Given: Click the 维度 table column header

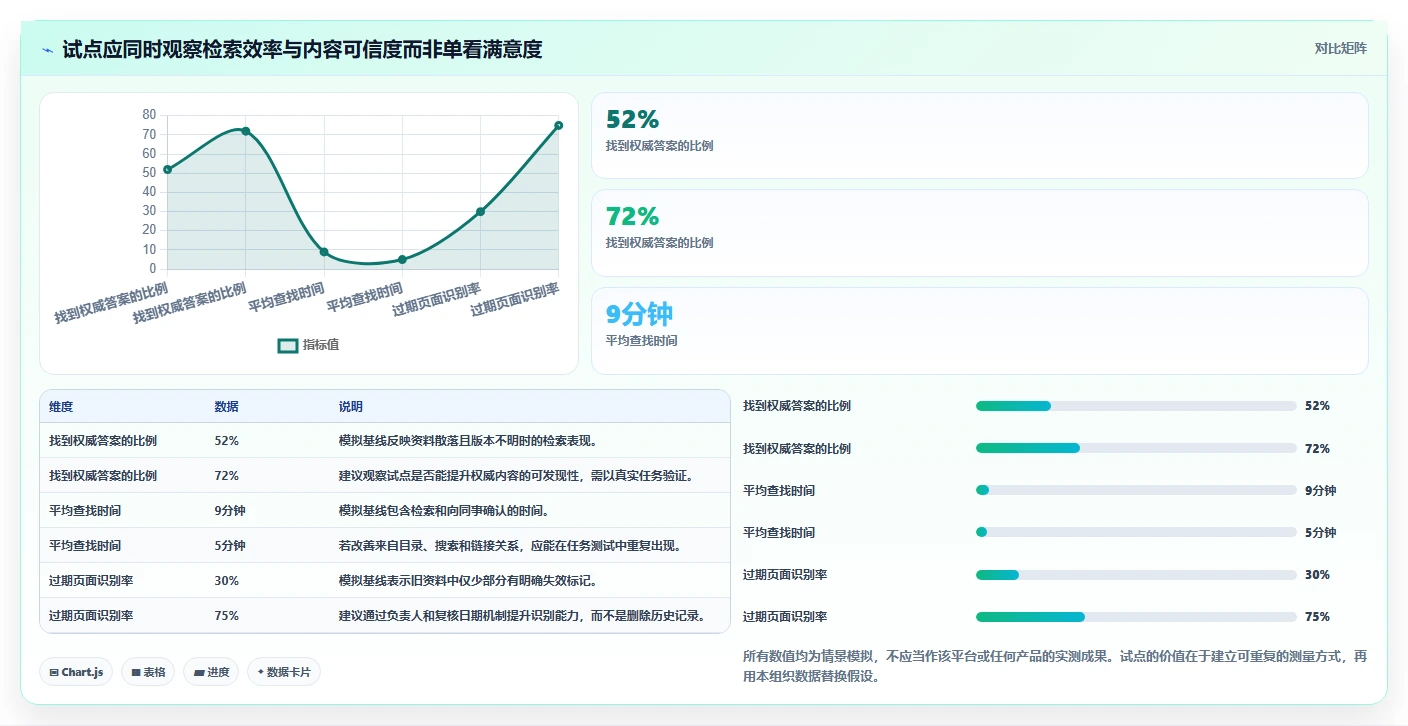Looking at the screenshot, I should [61, 407].
